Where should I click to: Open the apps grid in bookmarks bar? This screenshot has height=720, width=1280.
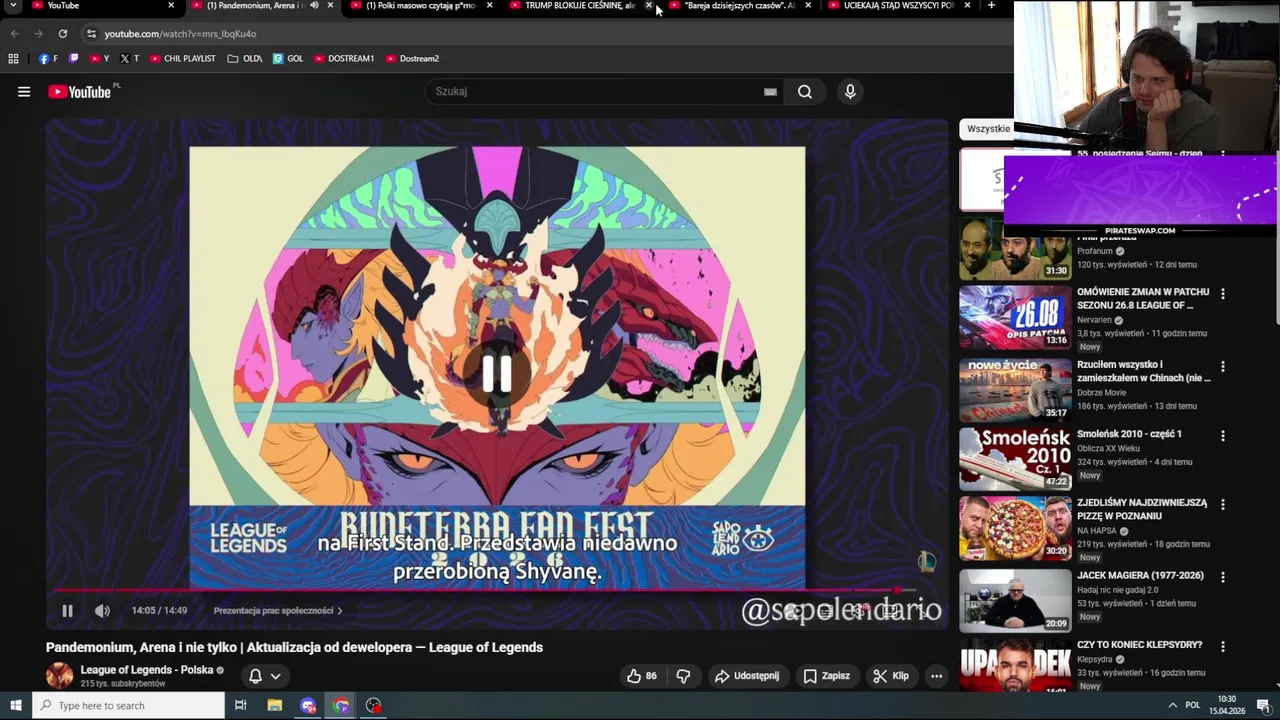pos(13,59)
